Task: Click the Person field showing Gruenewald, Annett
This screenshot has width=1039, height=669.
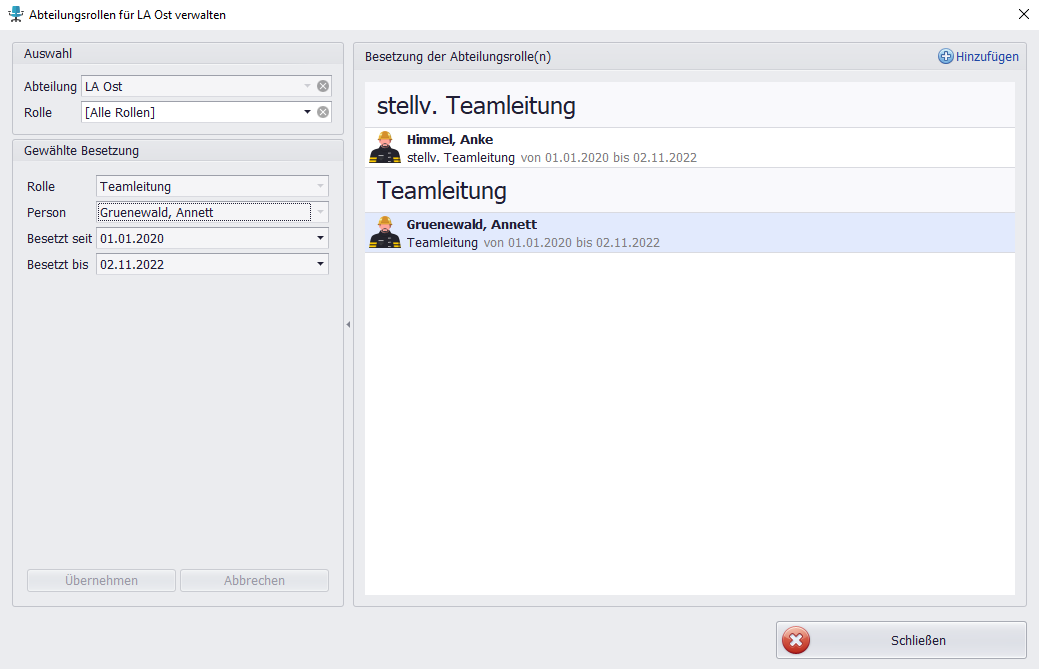Action: point(204,212)
